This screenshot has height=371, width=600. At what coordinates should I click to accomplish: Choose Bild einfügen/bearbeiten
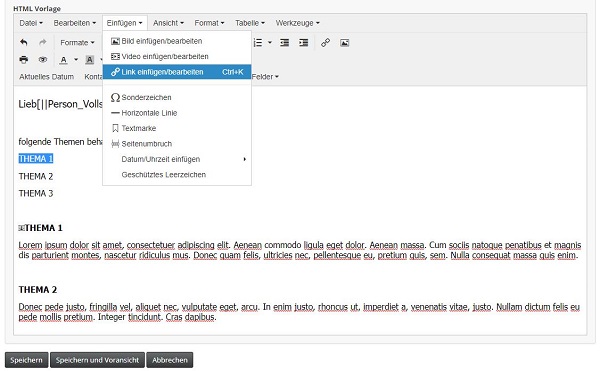click(x=177, y=41)
